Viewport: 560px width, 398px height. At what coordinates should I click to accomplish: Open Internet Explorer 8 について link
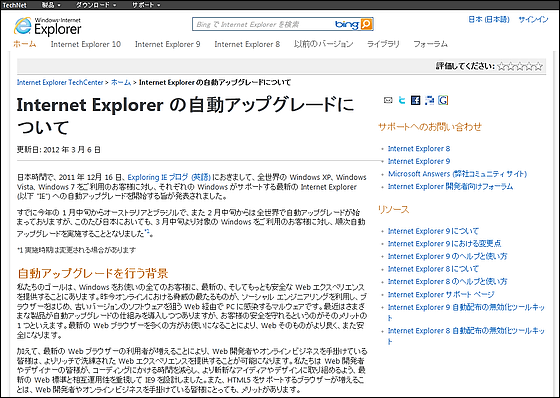[433, 269]
